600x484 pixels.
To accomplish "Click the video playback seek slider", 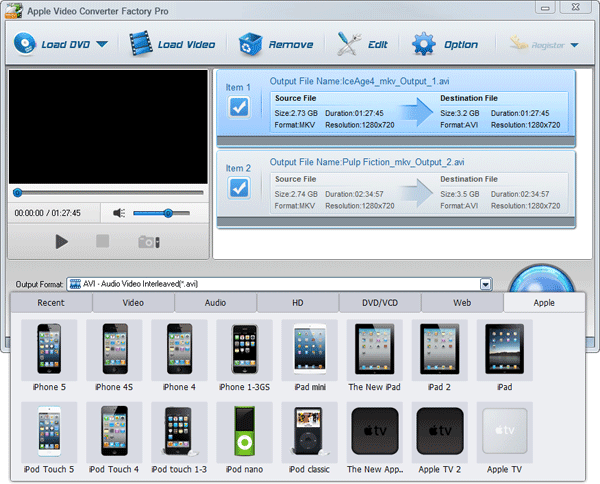I will [x=108, y=193].
